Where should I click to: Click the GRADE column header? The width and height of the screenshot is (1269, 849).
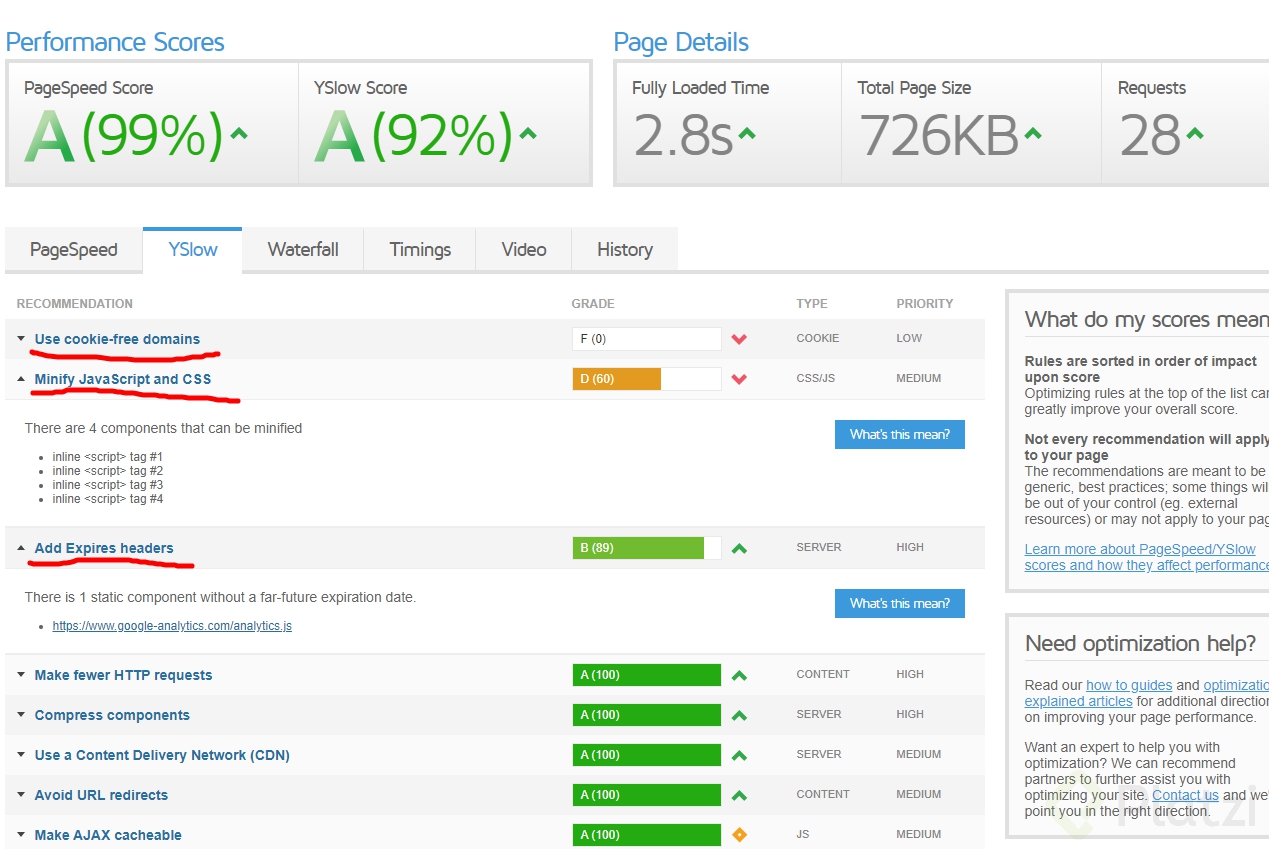[x=593, y=304]
